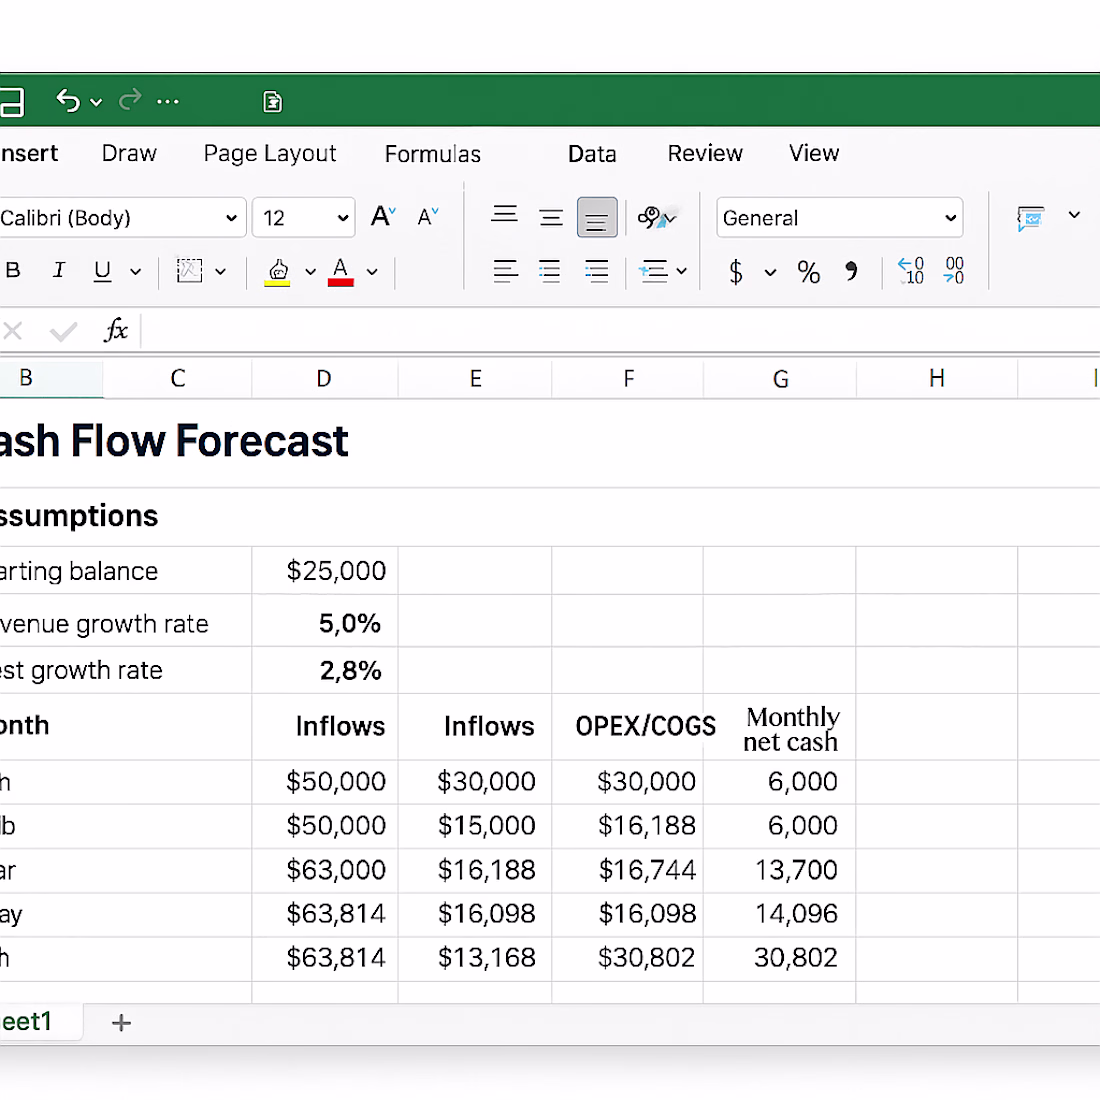Apply yellow fill color bucket
Image resolution: width=1100 pixels, height=1100 pixels.
278,272
